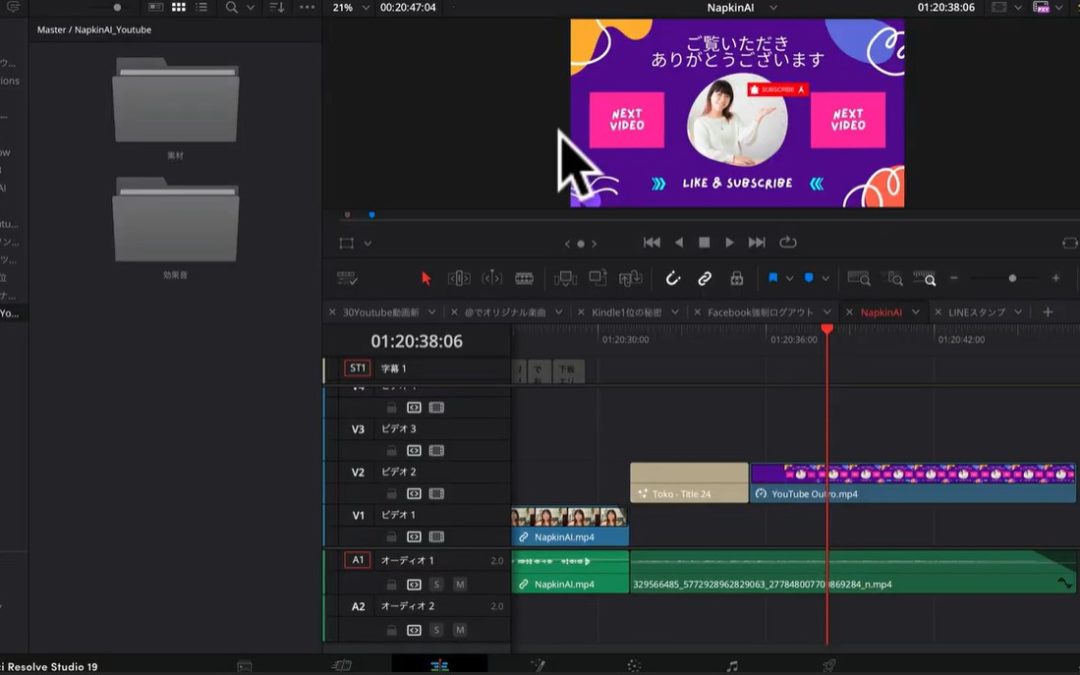Toggle snapping with the magnet icon
1080x675 pixels.
point(673,278)
